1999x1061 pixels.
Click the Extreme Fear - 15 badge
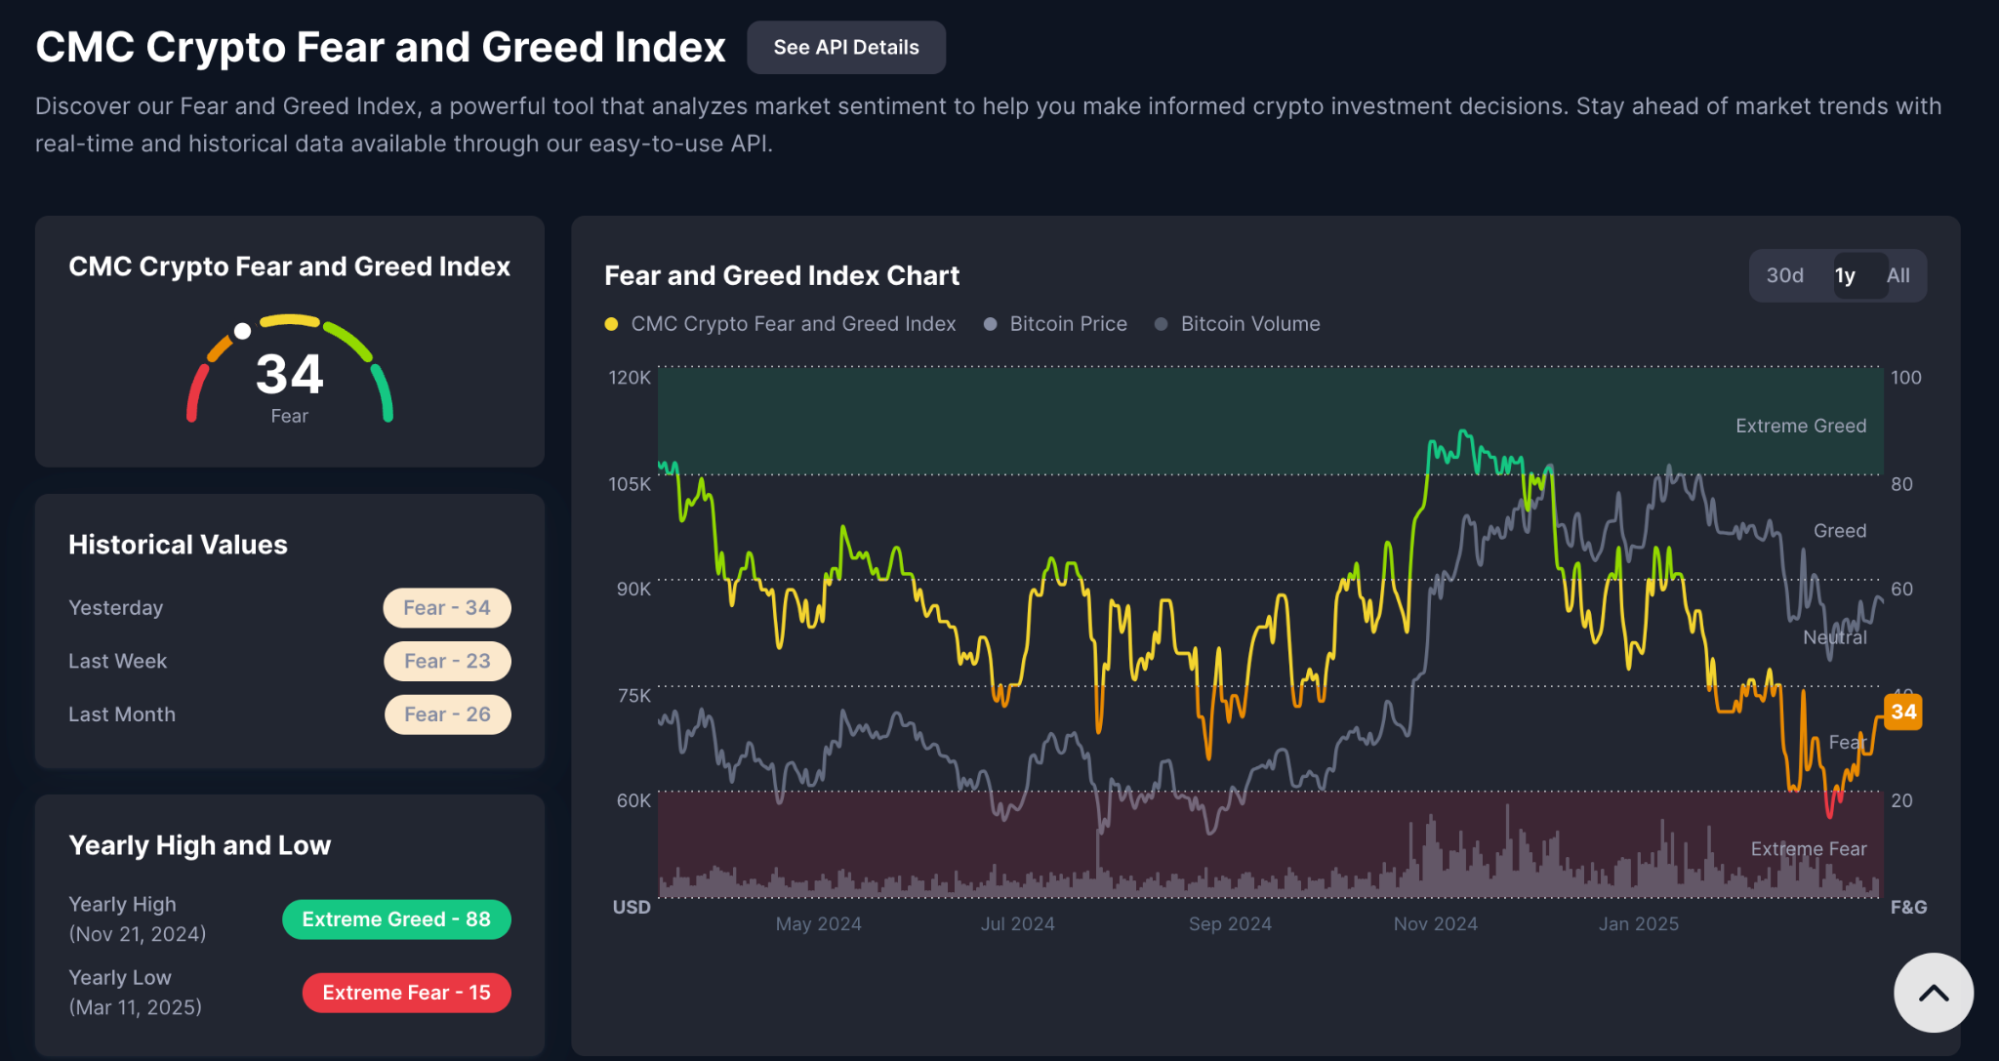tap(406, 992)
